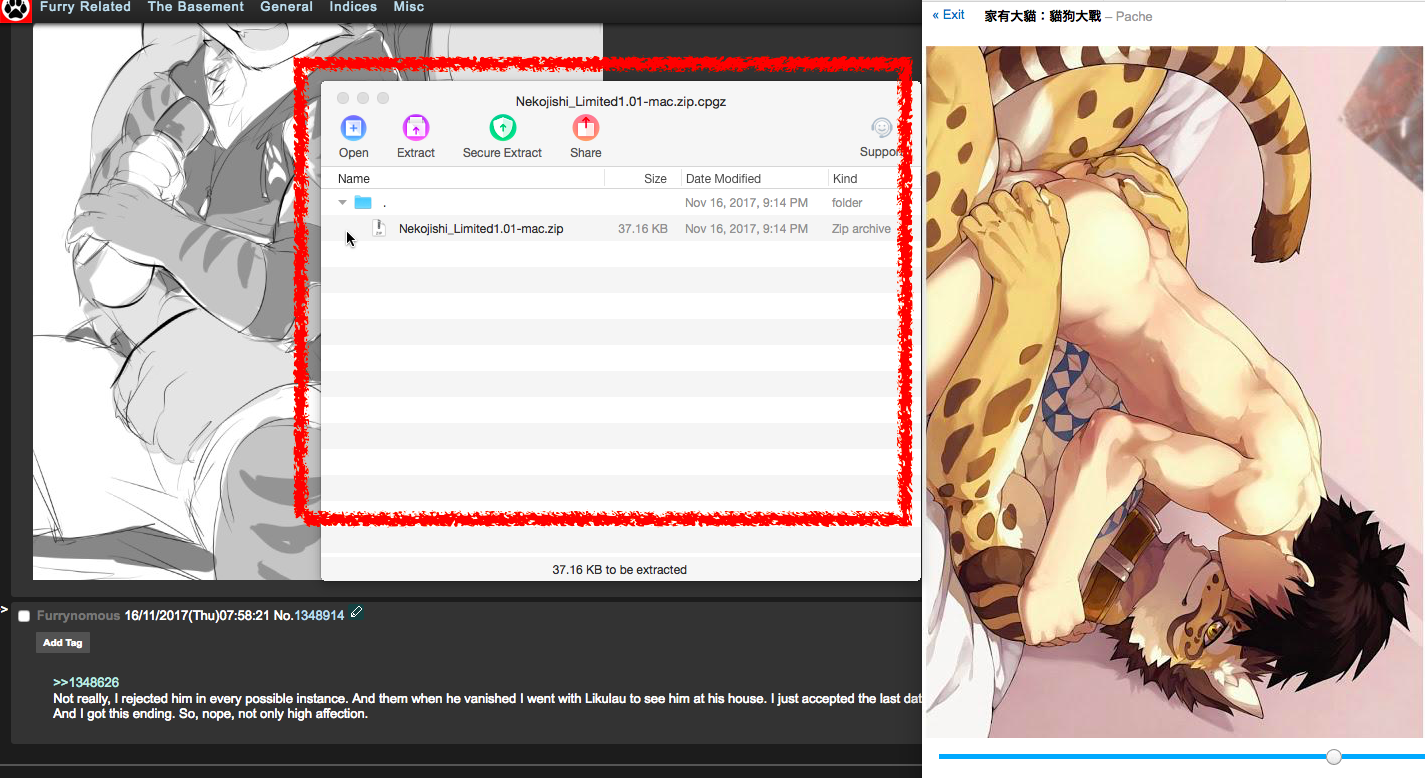Image resolution: width=1425 pixels, height=778 pixels.
Task: Click the 'Zip archive' kind cell
Action: 861,229
